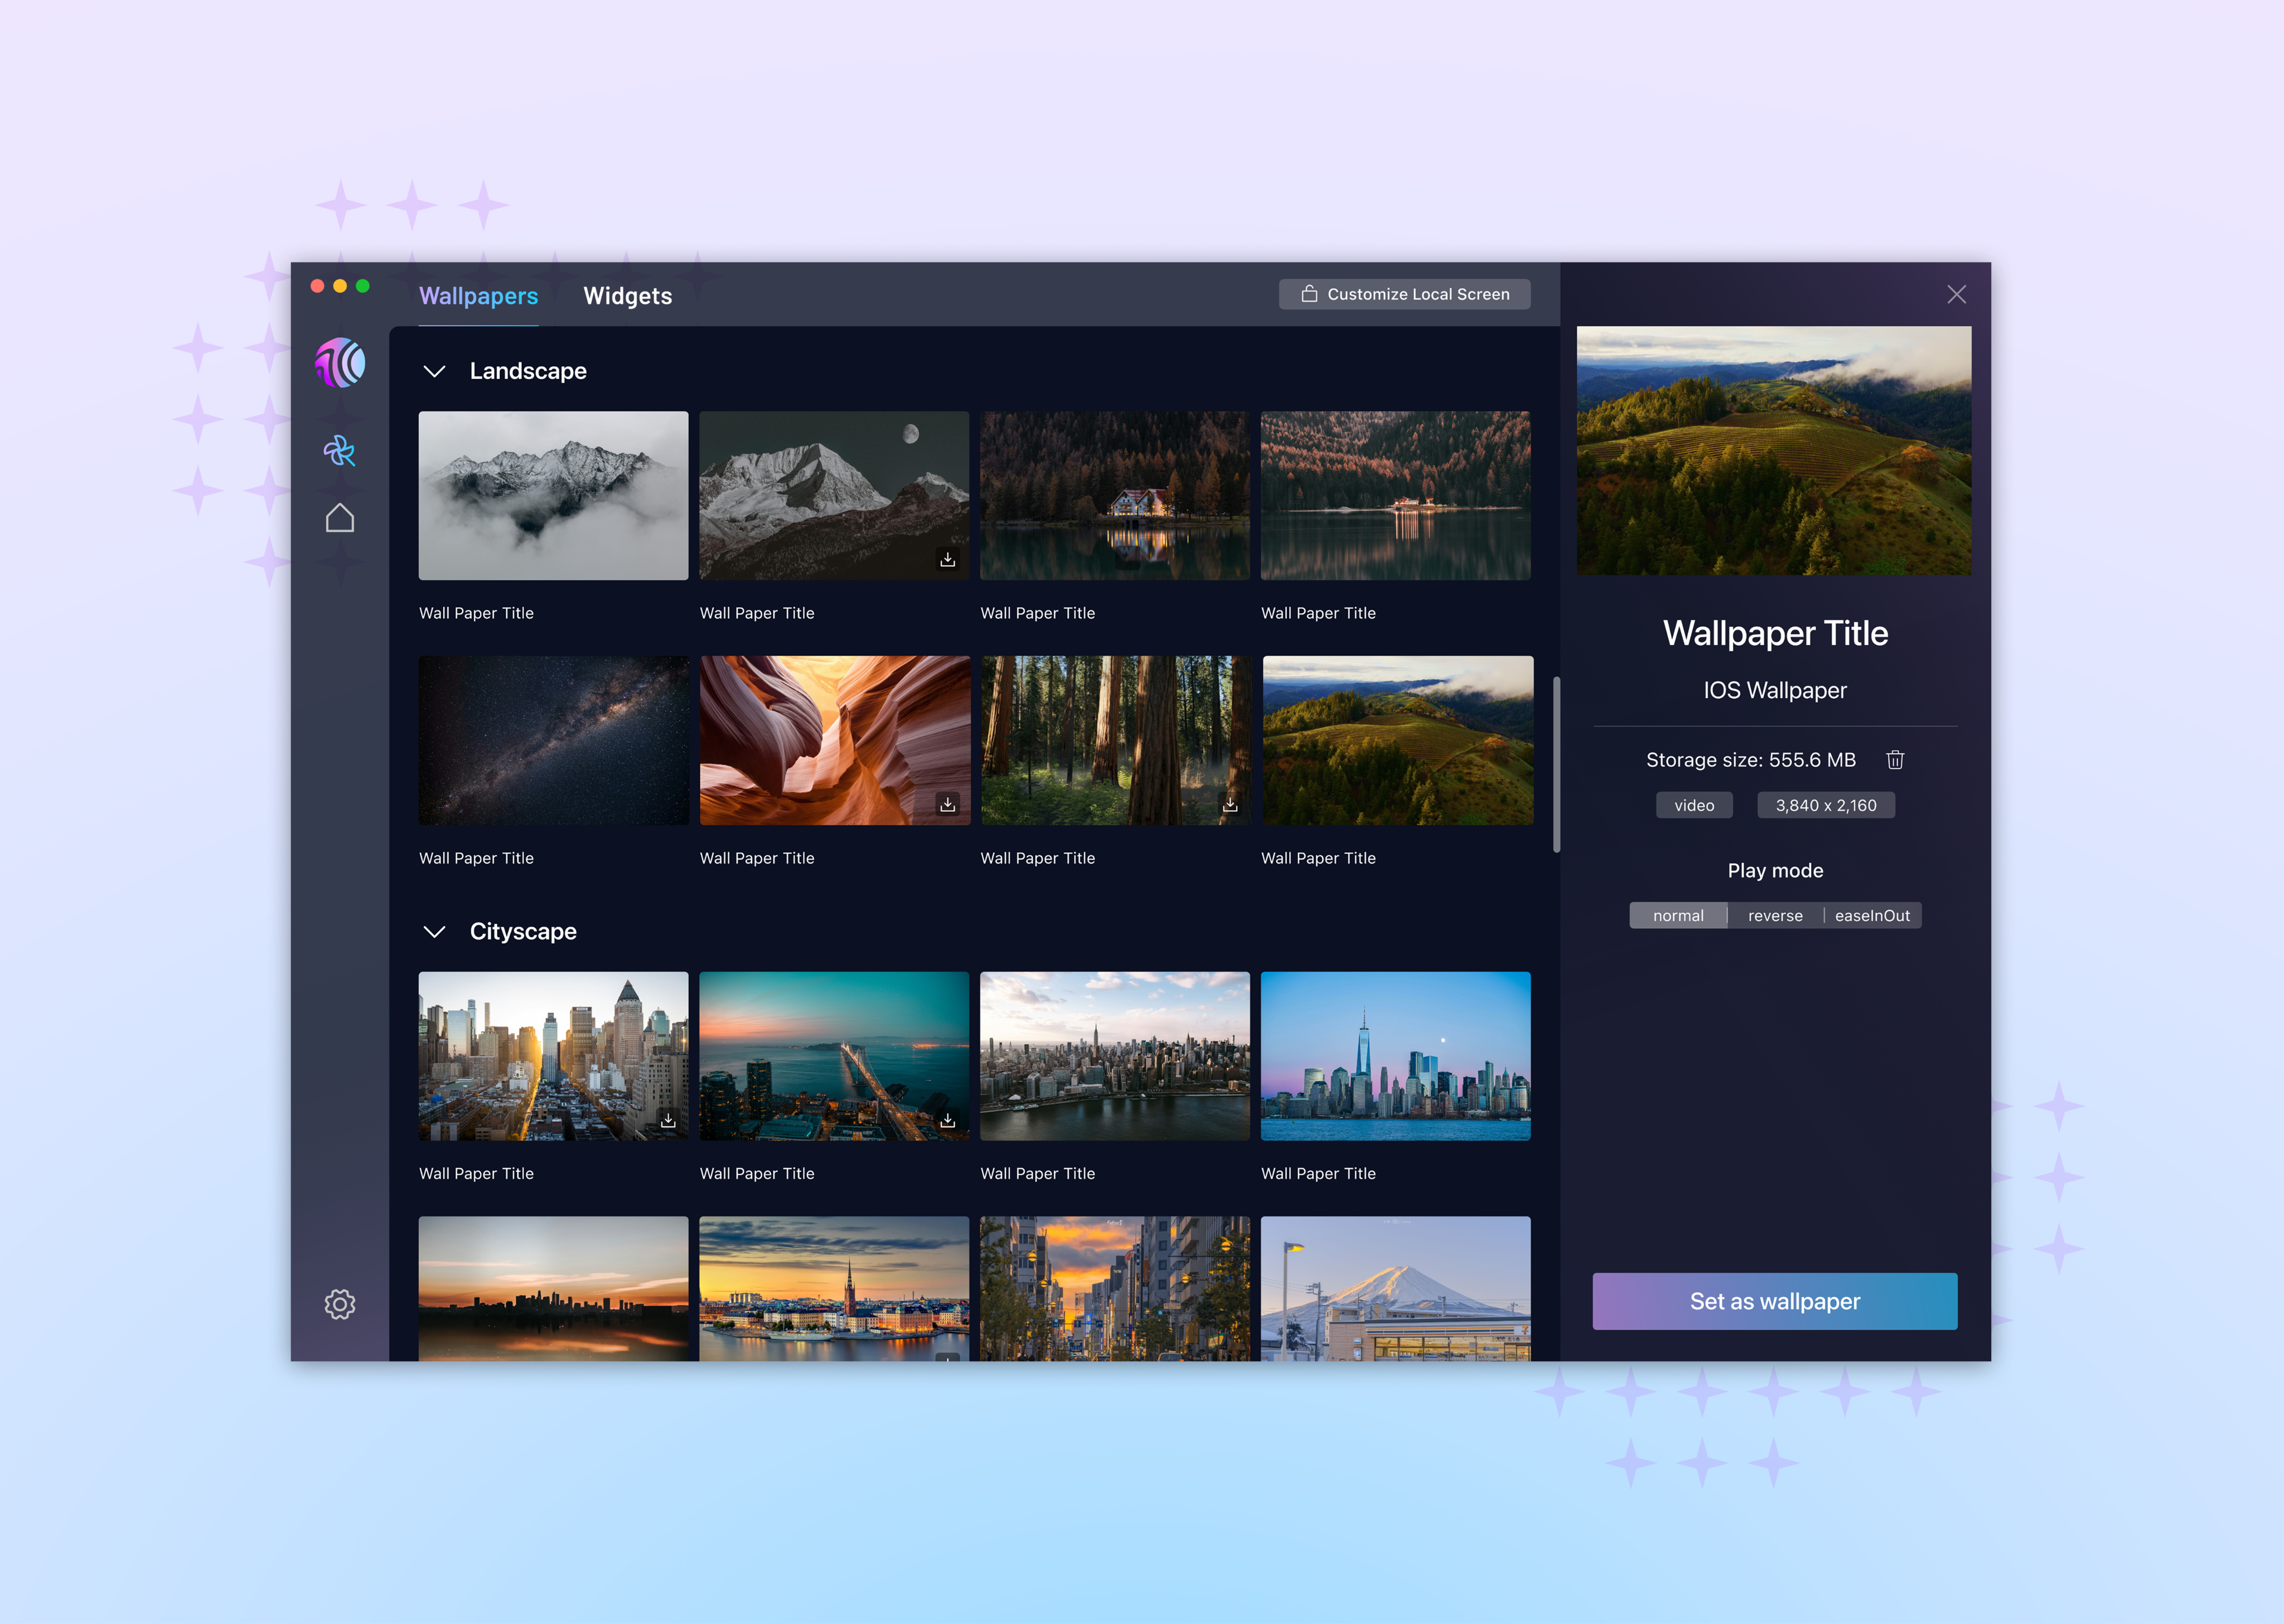Click the pinwheel icon in sidebar
The image size is (2284, 1624).
(x=339, y=451)
